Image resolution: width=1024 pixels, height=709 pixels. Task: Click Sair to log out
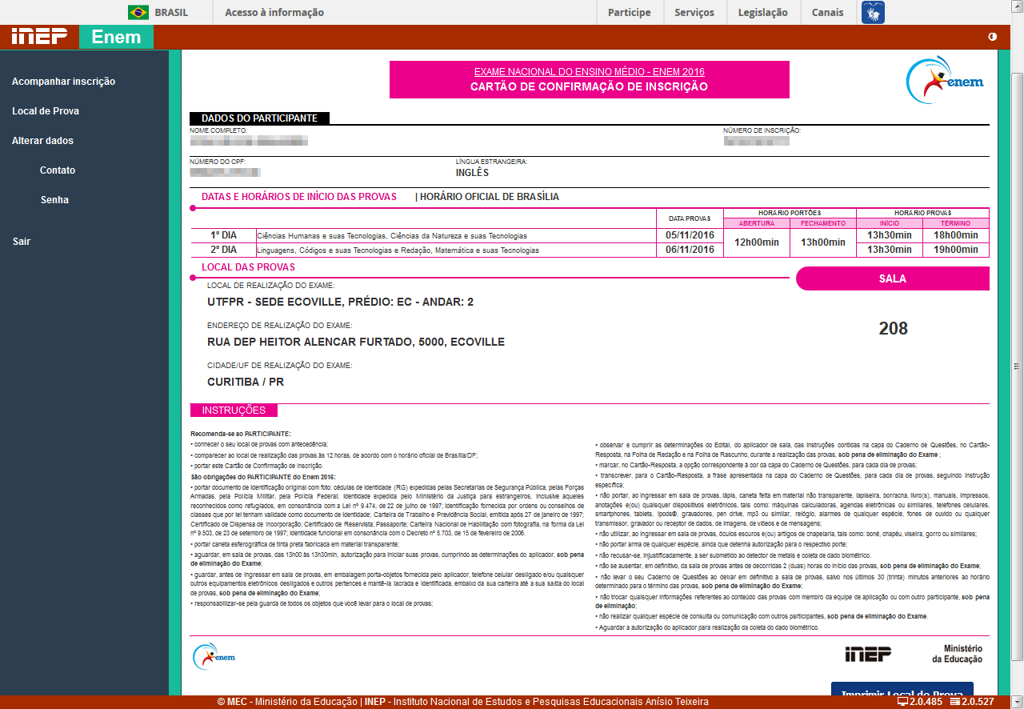pyautogui.click(x=21, y=241)
